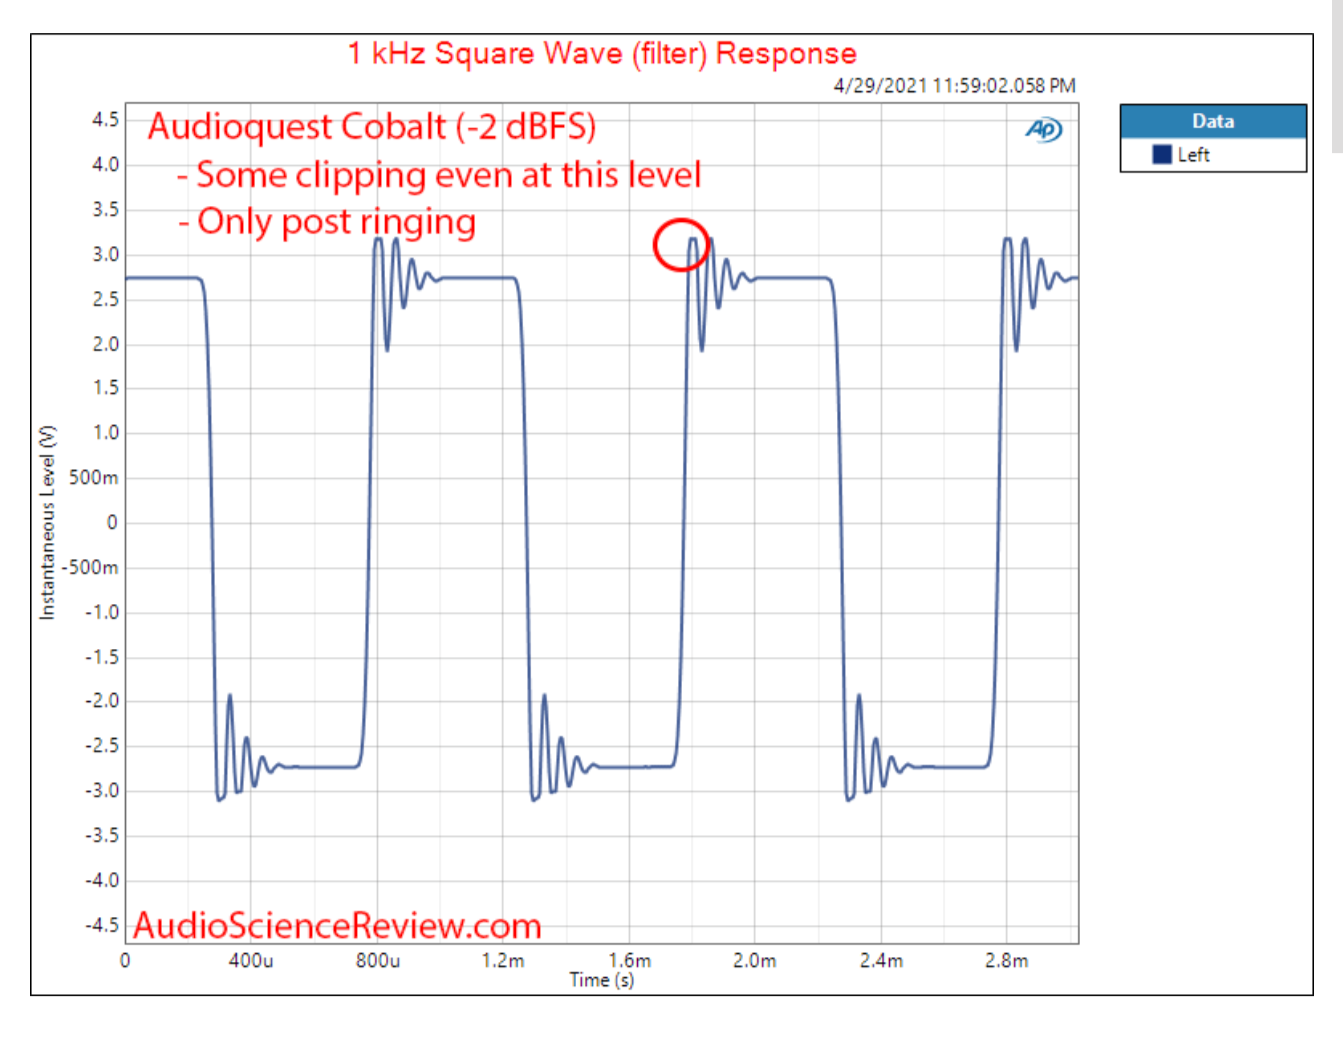Click the 'Time (s)' axis title

click(602, 980)
